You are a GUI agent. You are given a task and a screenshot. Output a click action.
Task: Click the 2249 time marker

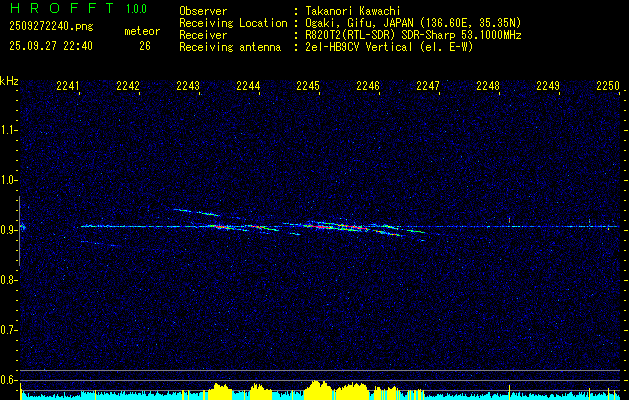click(x=548, y=86)
